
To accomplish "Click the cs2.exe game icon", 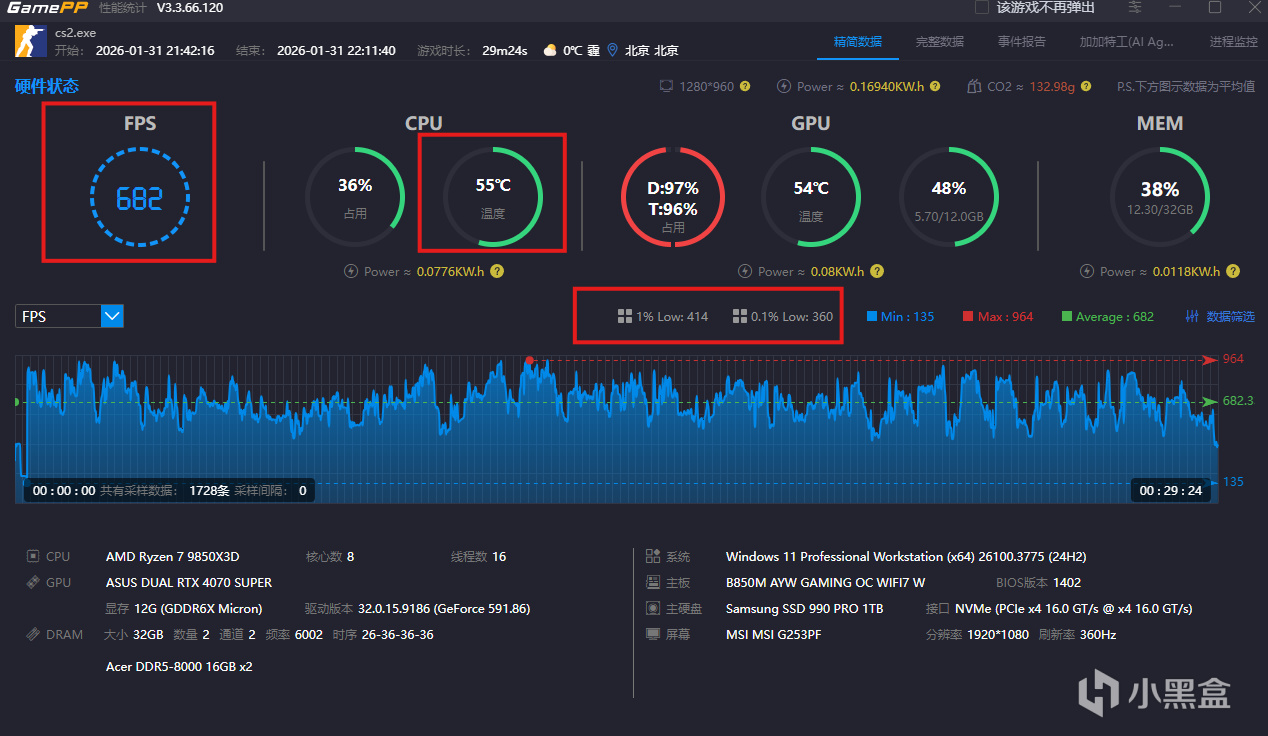I will tap(29, 41).
